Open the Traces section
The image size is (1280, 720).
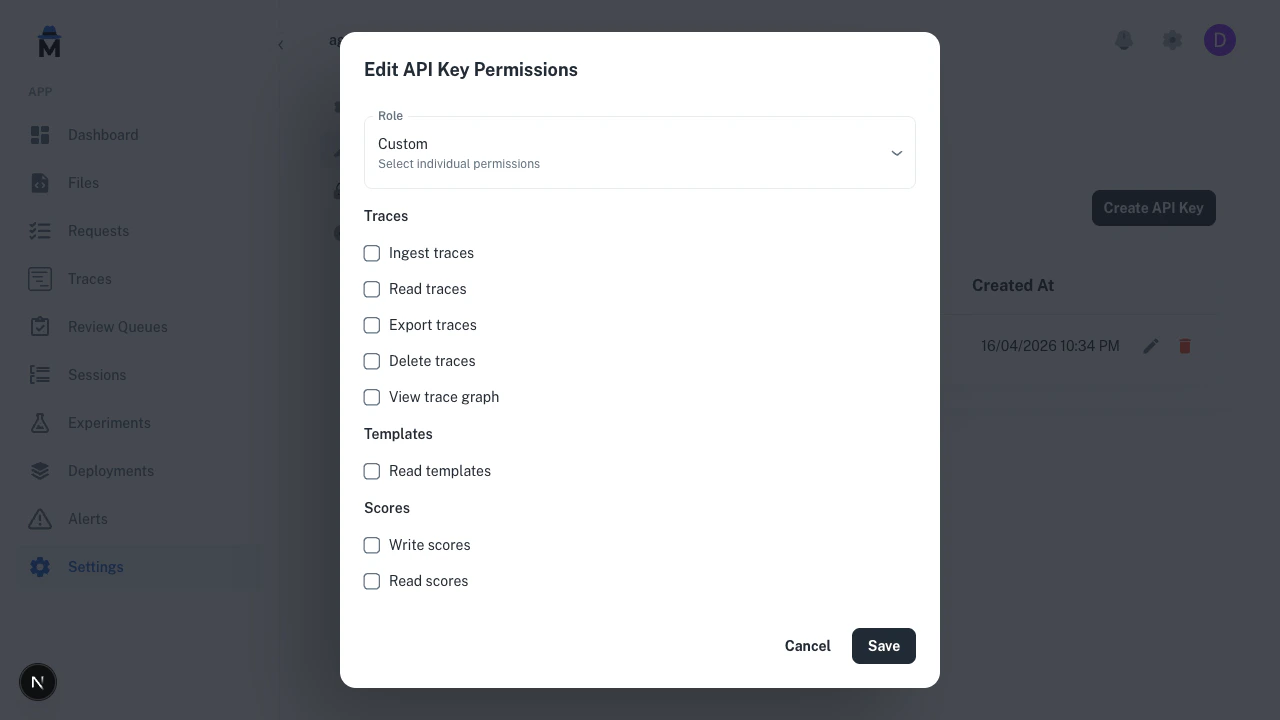(x=89, y=279)
